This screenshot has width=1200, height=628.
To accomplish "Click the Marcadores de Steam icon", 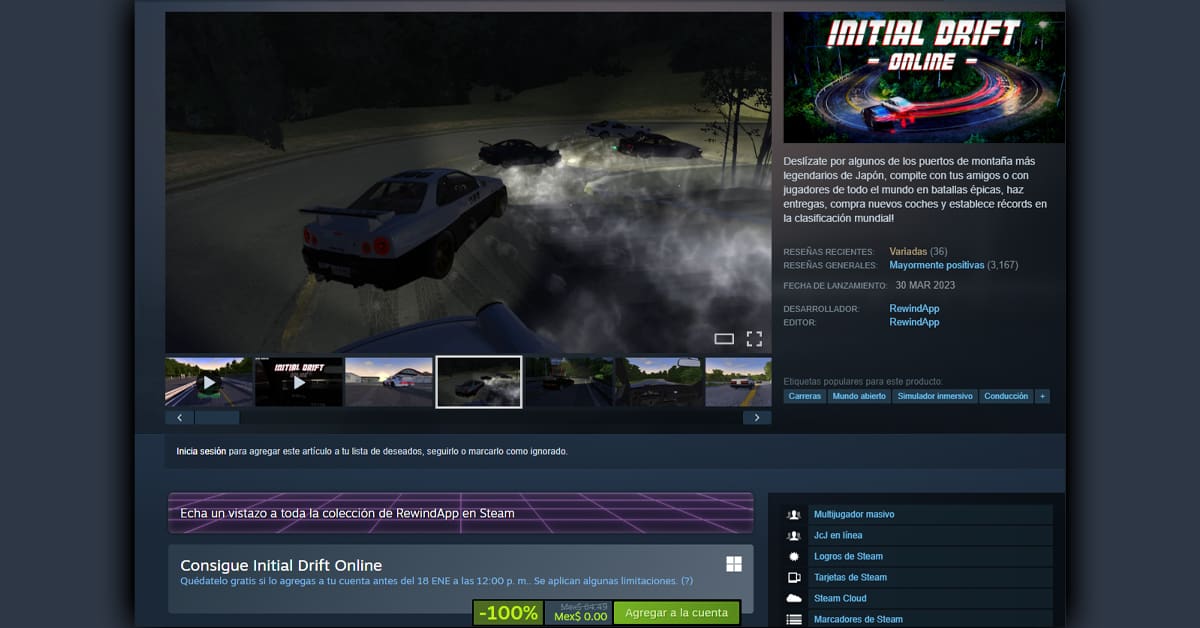I will pyautogui.click(x=794, y=619).
